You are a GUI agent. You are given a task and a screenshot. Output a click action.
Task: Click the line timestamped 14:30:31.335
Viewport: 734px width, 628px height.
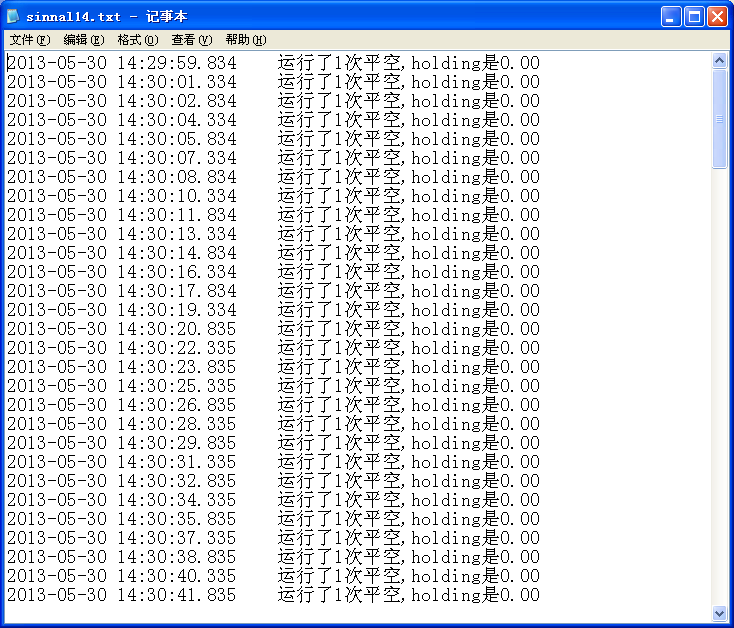[273, 462]
